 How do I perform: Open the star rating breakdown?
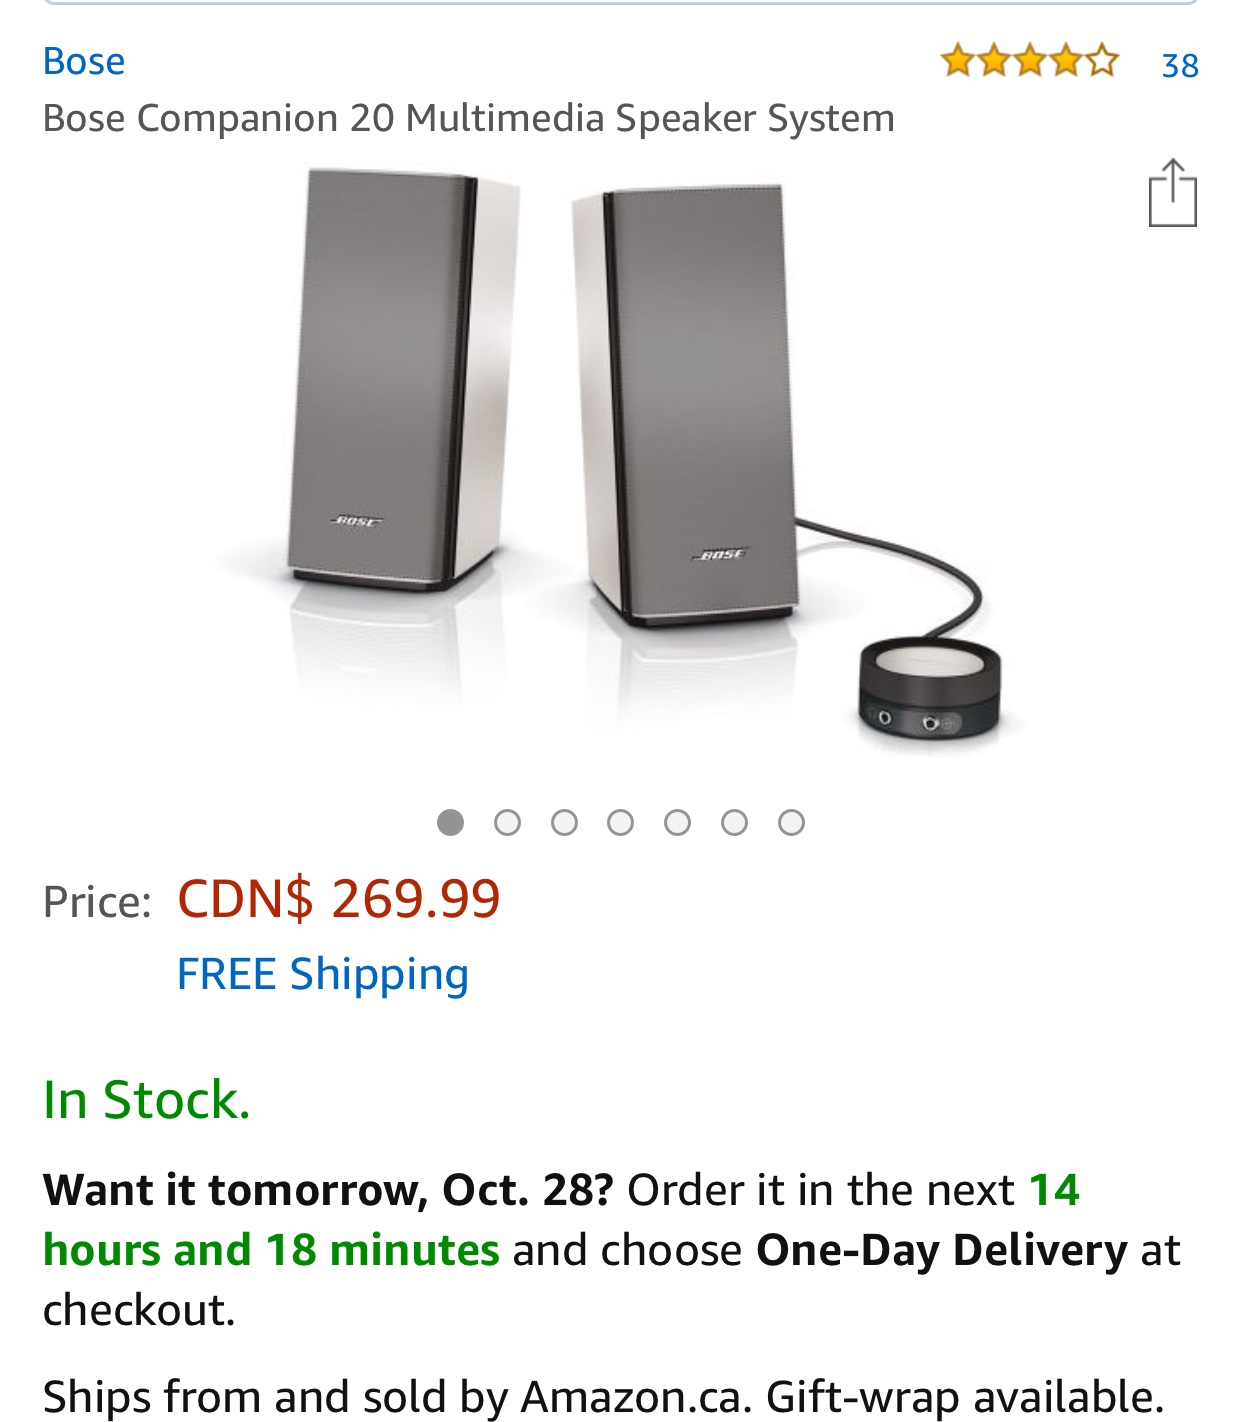click(x=1028, y=61)
